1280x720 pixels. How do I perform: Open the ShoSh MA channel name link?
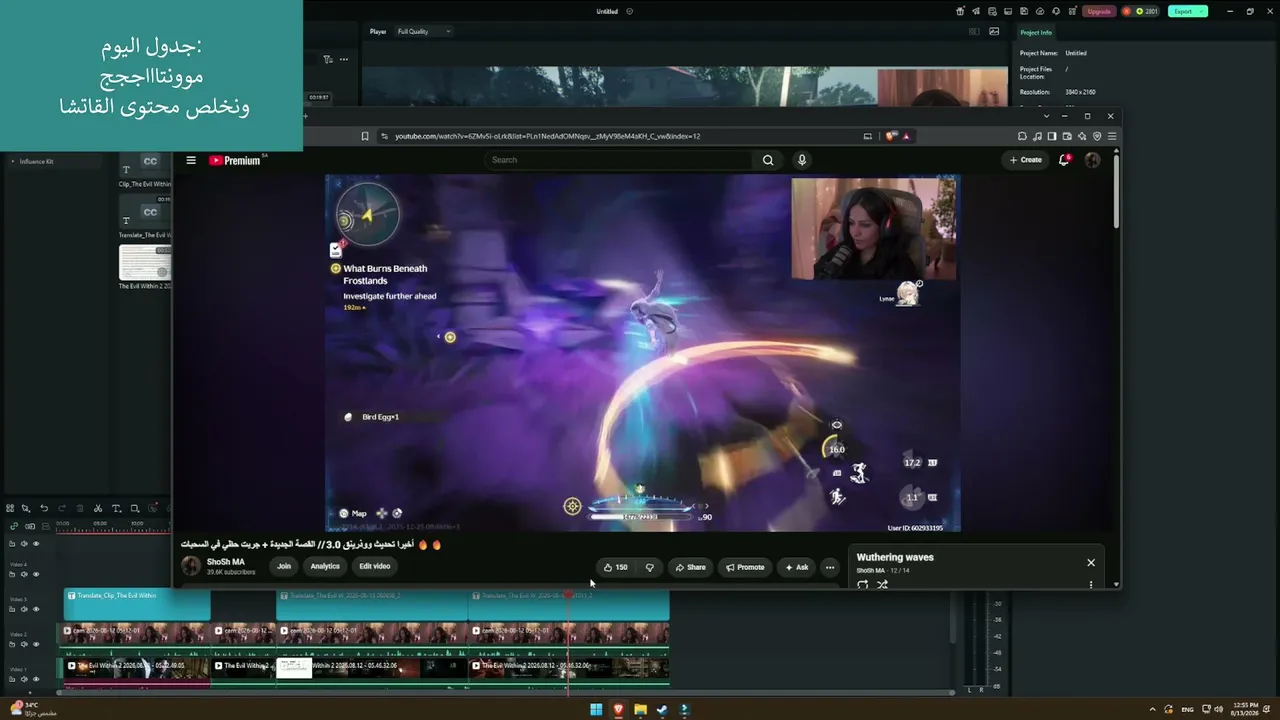coord(225,562)
